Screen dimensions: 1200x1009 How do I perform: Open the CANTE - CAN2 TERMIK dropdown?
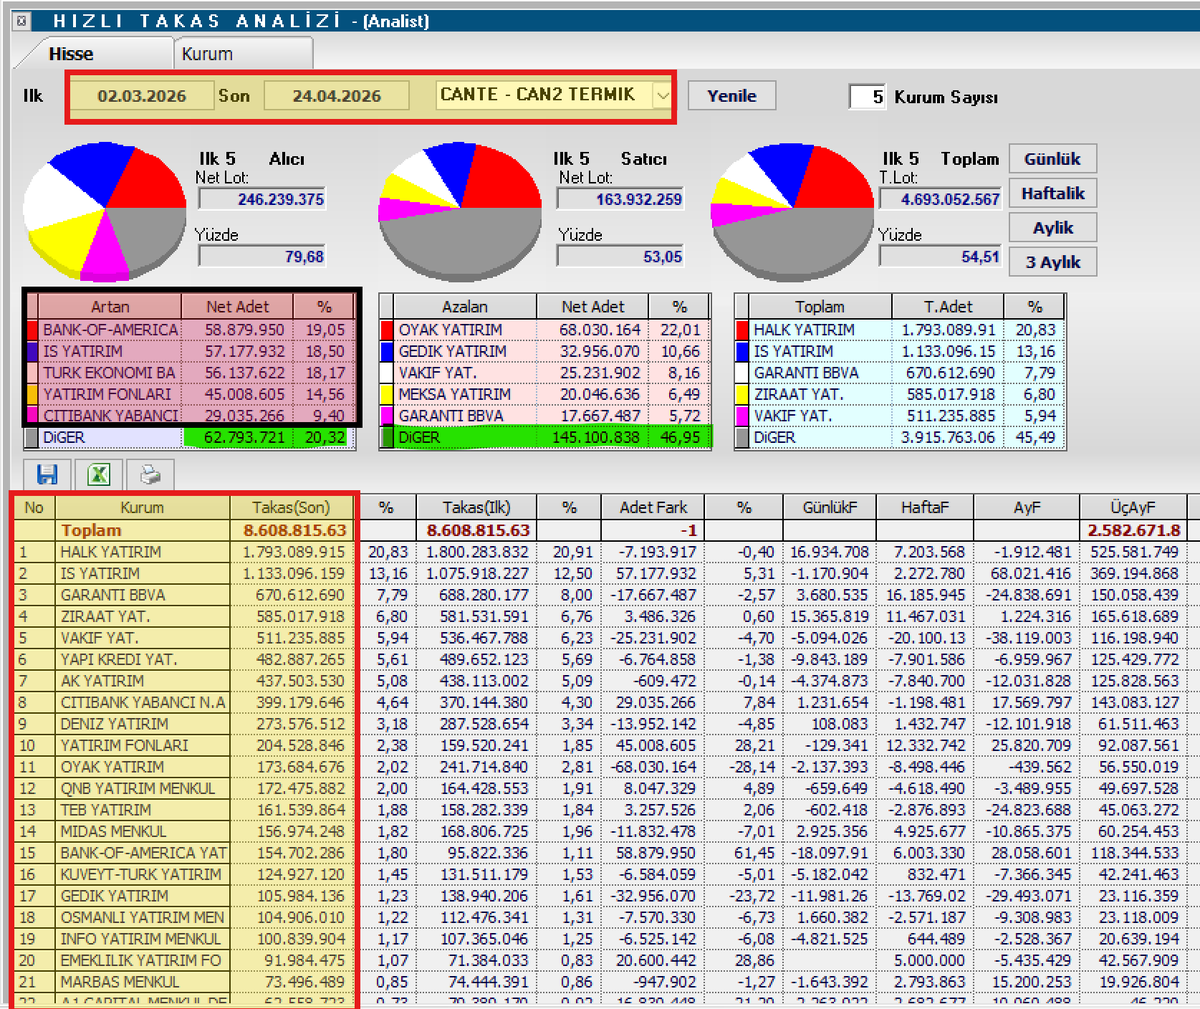[x=662, y=95]
